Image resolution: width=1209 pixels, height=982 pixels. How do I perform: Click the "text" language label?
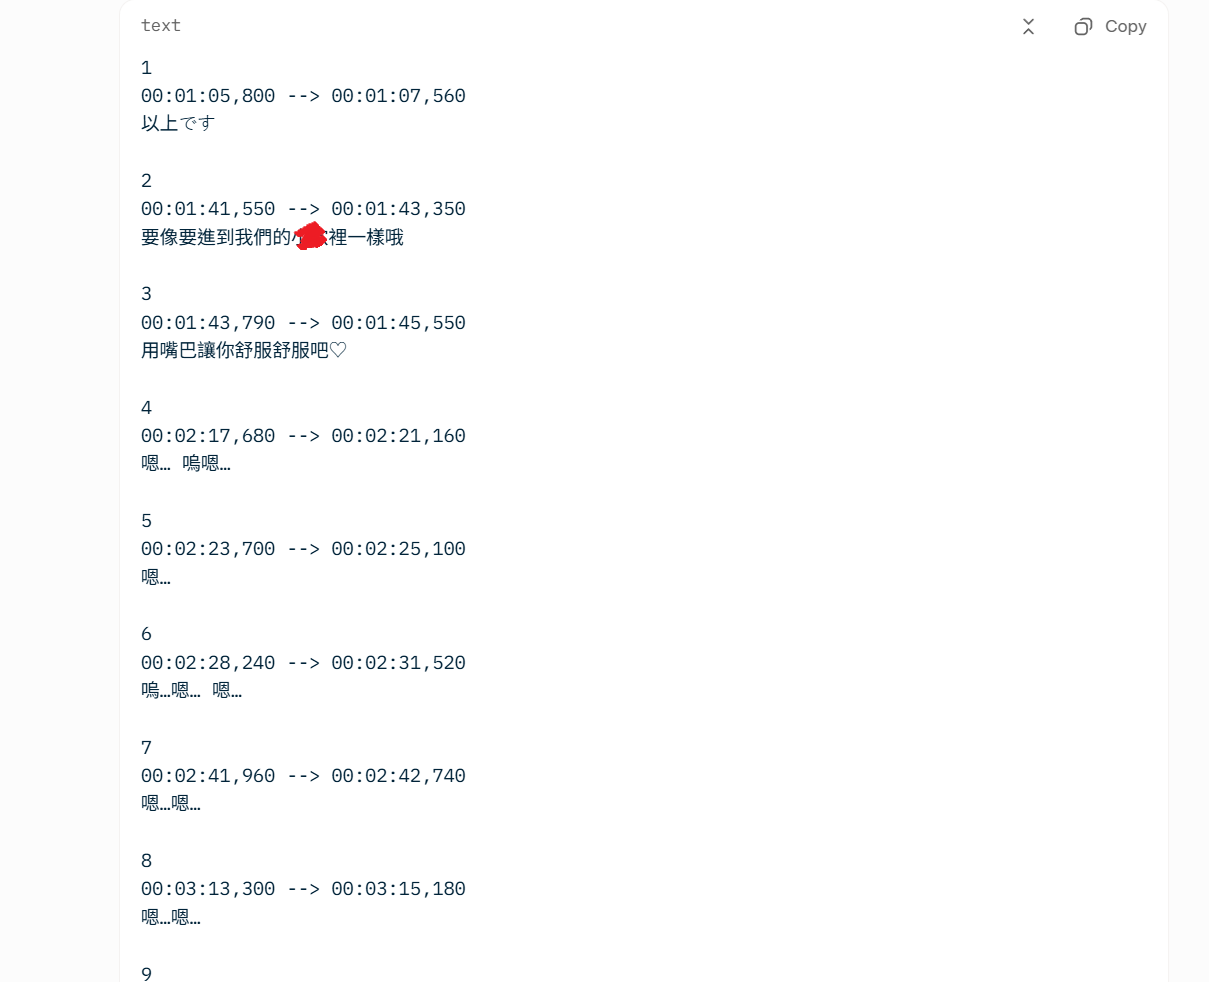click(161, 26)
